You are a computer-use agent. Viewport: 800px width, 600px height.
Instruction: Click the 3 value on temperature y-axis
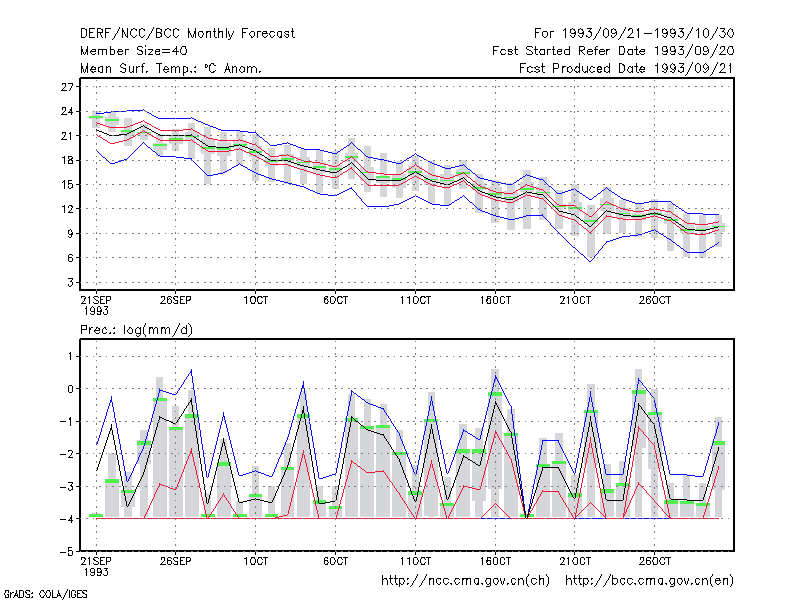70,283
